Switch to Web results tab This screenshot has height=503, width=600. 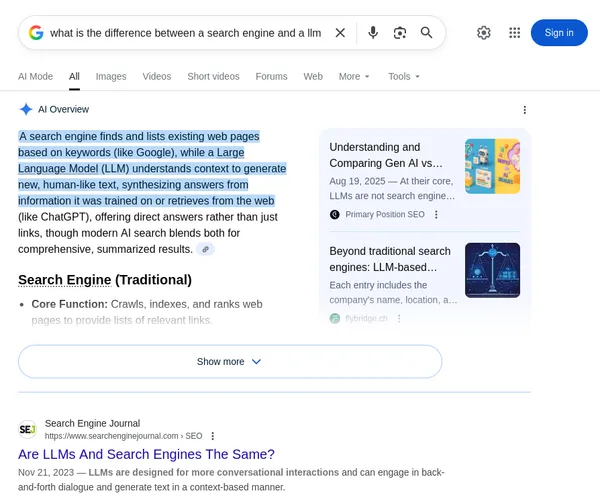click(313, 77)
